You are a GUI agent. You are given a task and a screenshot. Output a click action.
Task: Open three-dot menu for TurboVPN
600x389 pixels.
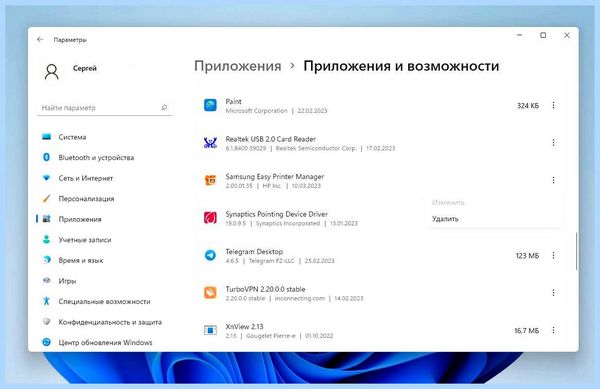(x=553, y=293)
